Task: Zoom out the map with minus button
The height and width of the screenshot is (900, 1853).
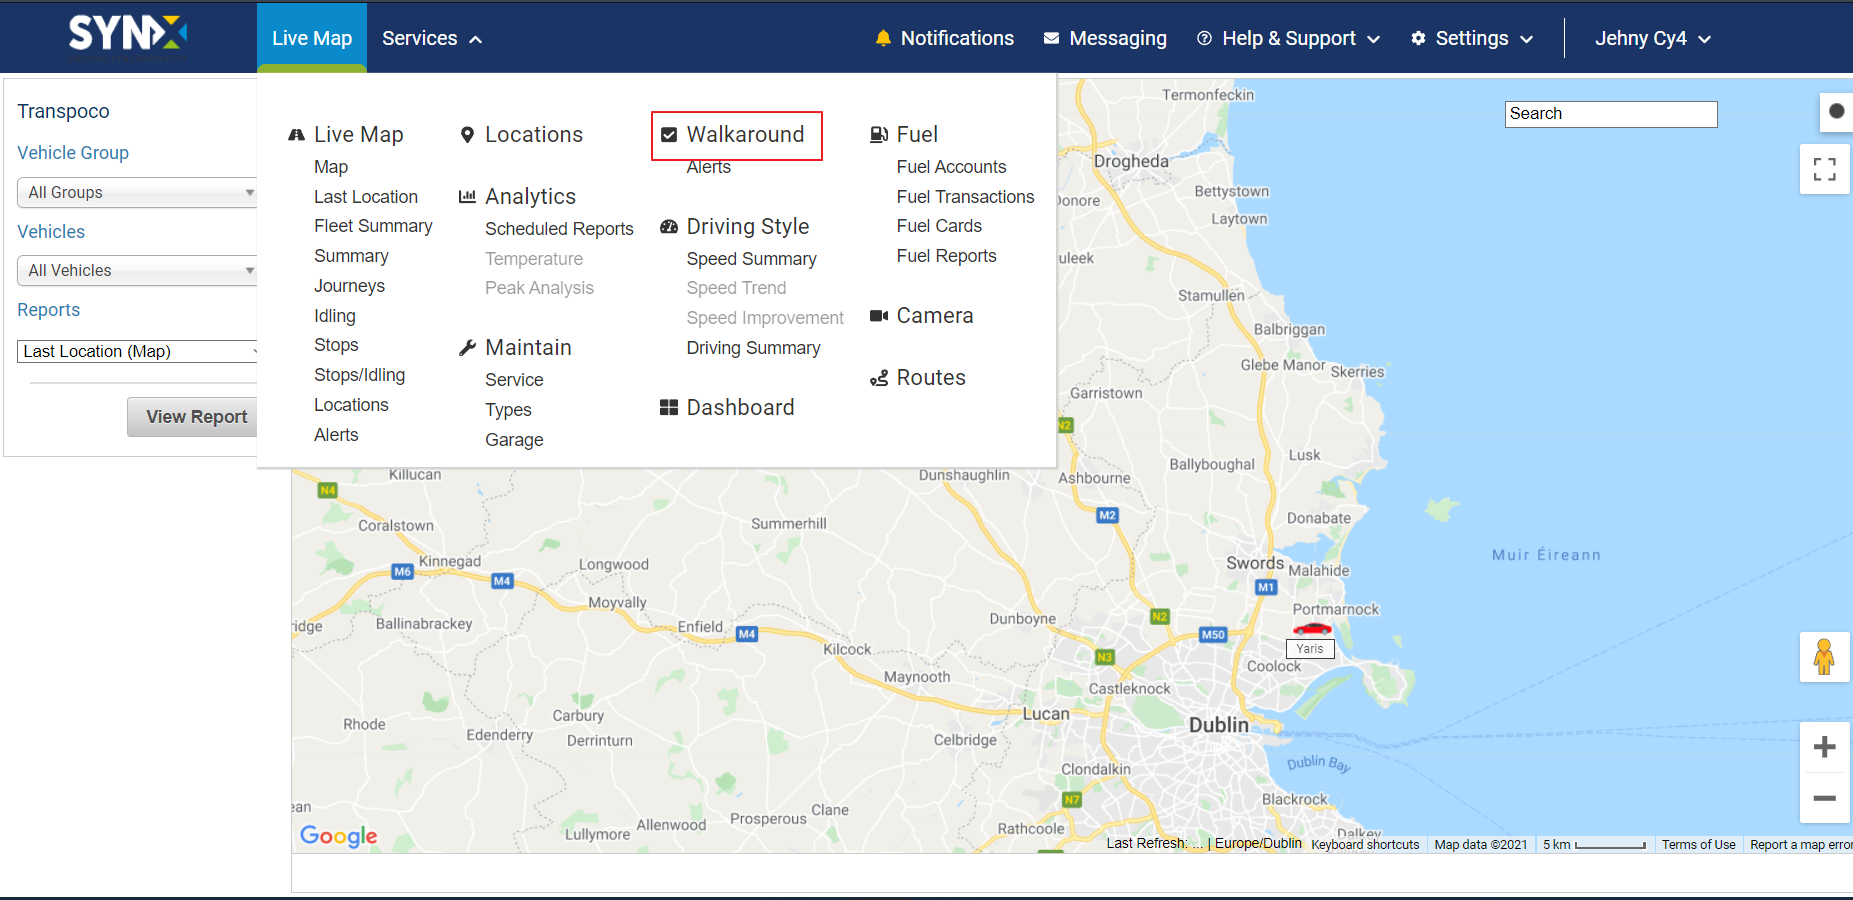Action: pyautogui.click(x=1824, y=798)
